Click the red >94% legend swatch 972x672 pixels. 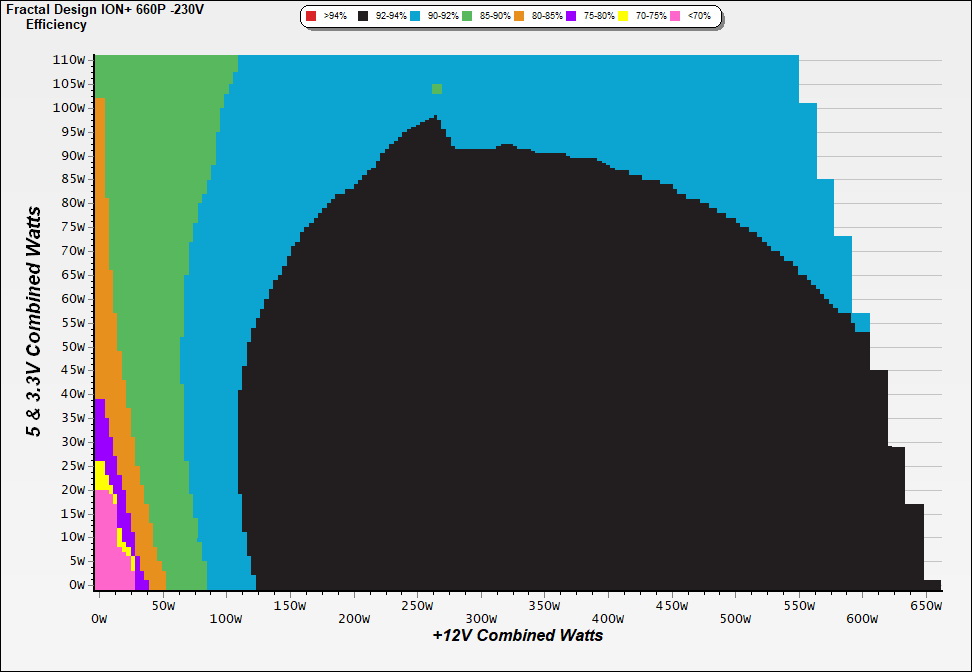[x=311, y=16]
